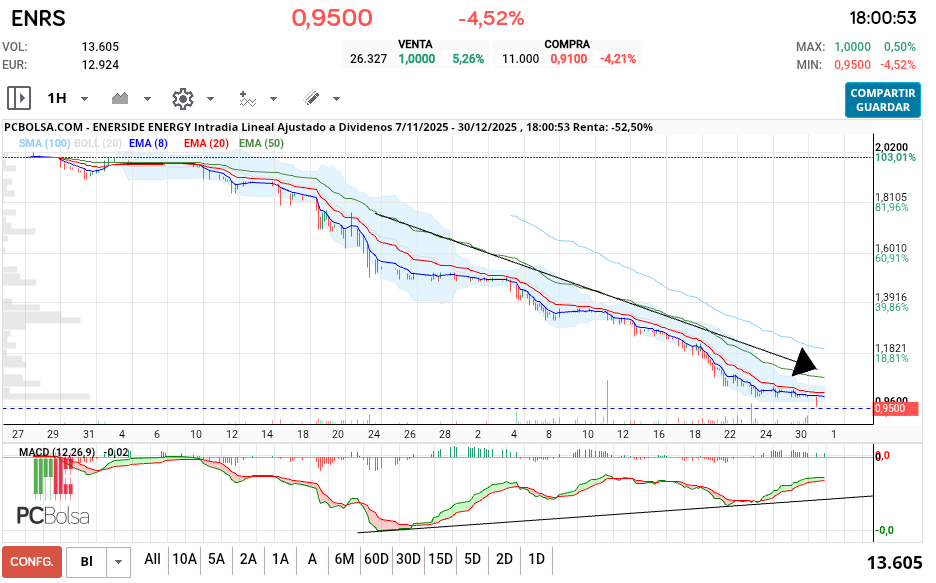This screenshot has height=583, width=936.
Task: Select the current price 0,9500 marker
Action: coord(888,408)
